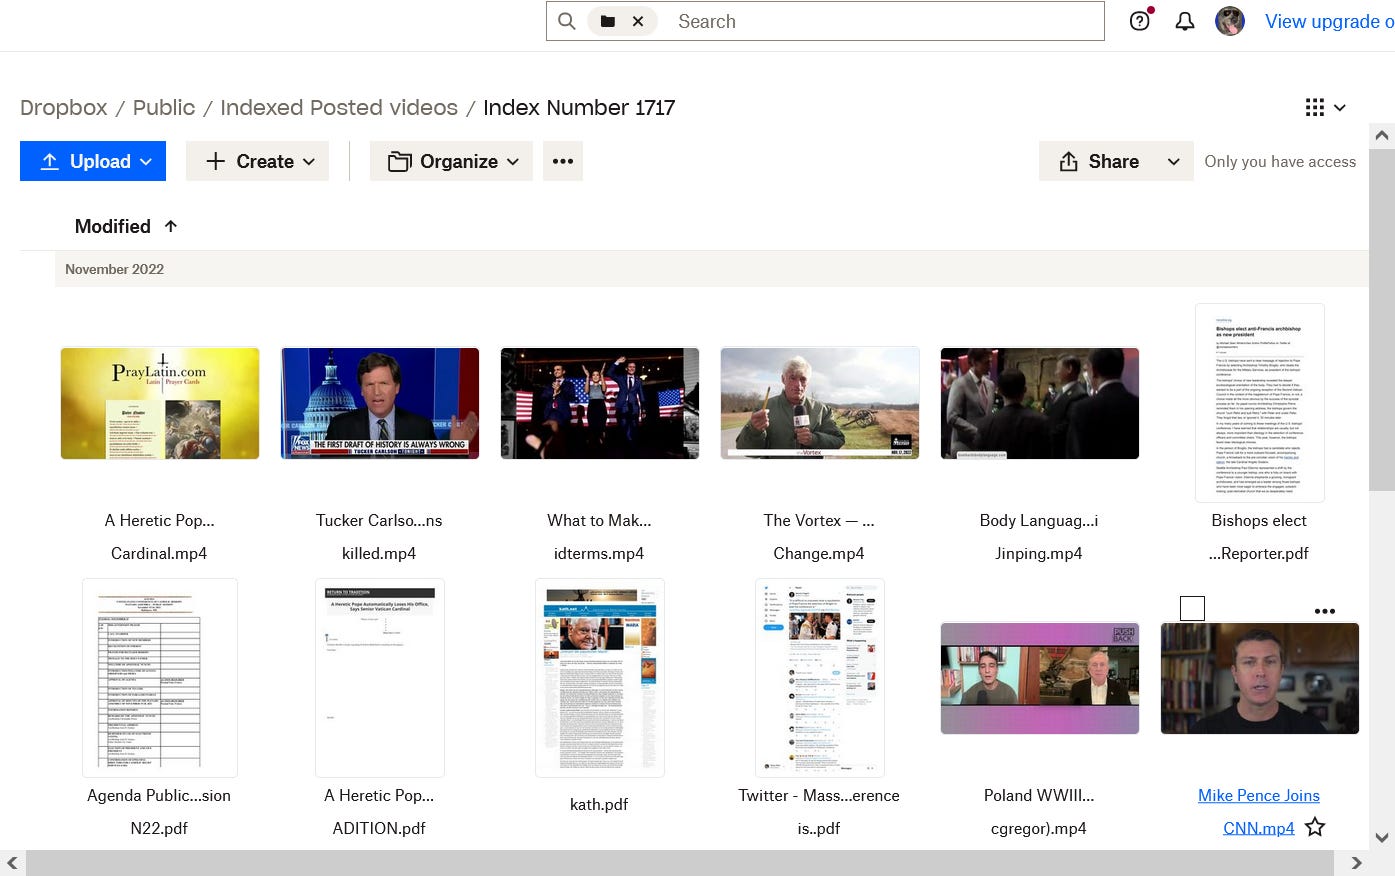Click the Share button
The width and height of the screenshot is (1395, 876).
tap(1097, 161)
